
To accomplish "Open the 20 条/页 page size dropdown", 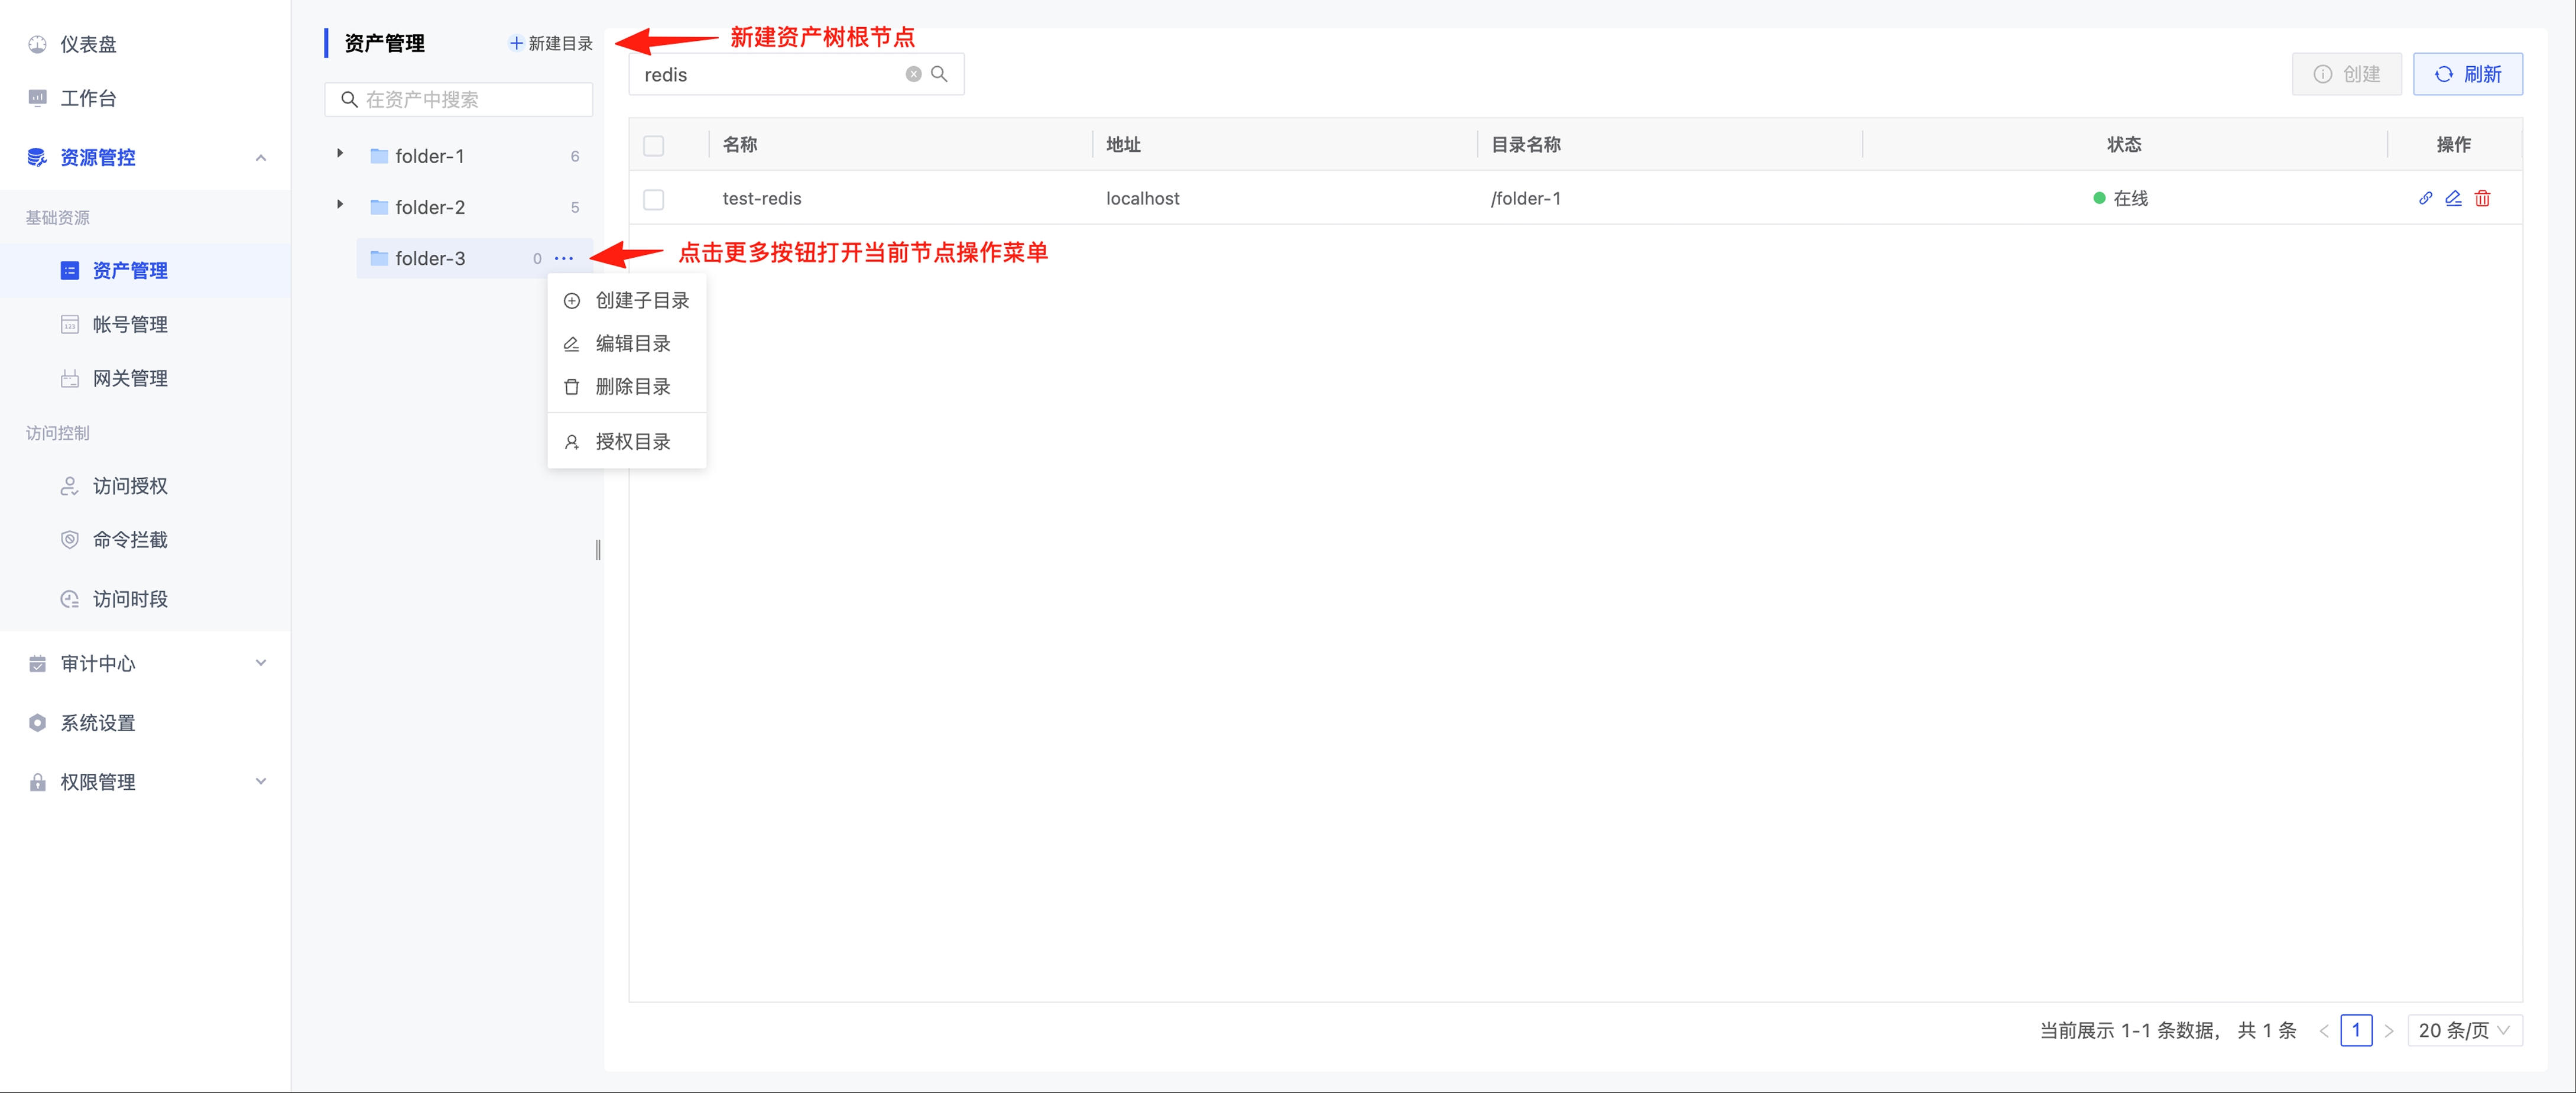I will (x=2465, y=1030).
